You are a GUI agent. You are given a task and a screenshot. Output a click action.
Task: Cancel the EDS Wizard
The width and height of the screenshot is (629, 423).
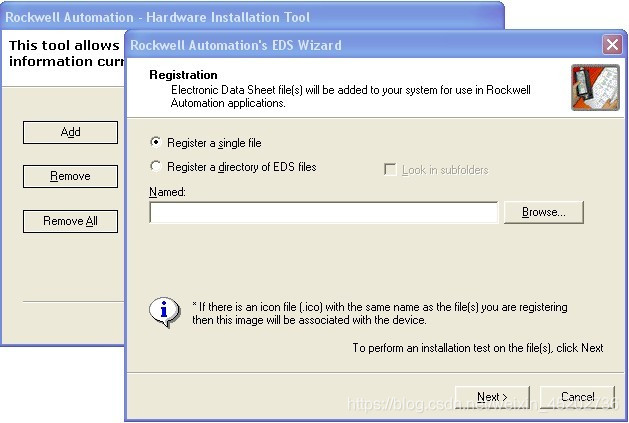click(577, 397)
